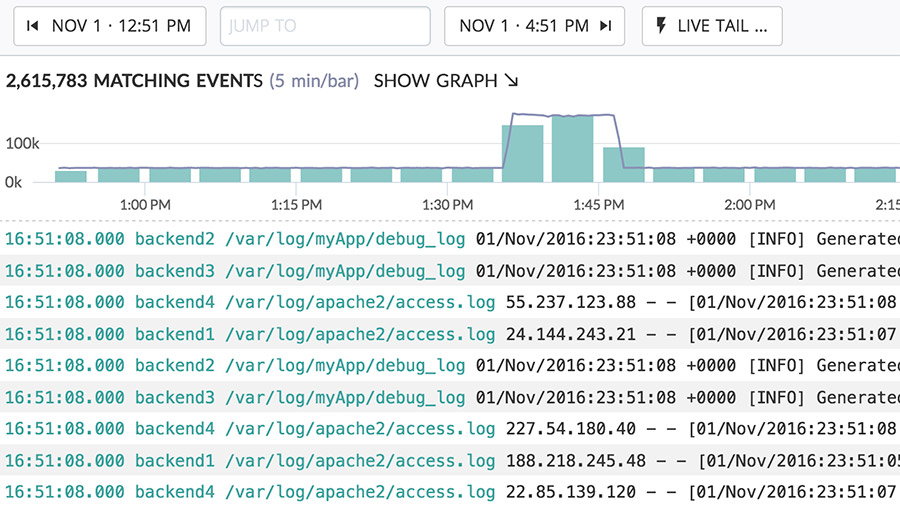Filter by backend4 in the 22.85.139.120 row

(x=175, y=492)
